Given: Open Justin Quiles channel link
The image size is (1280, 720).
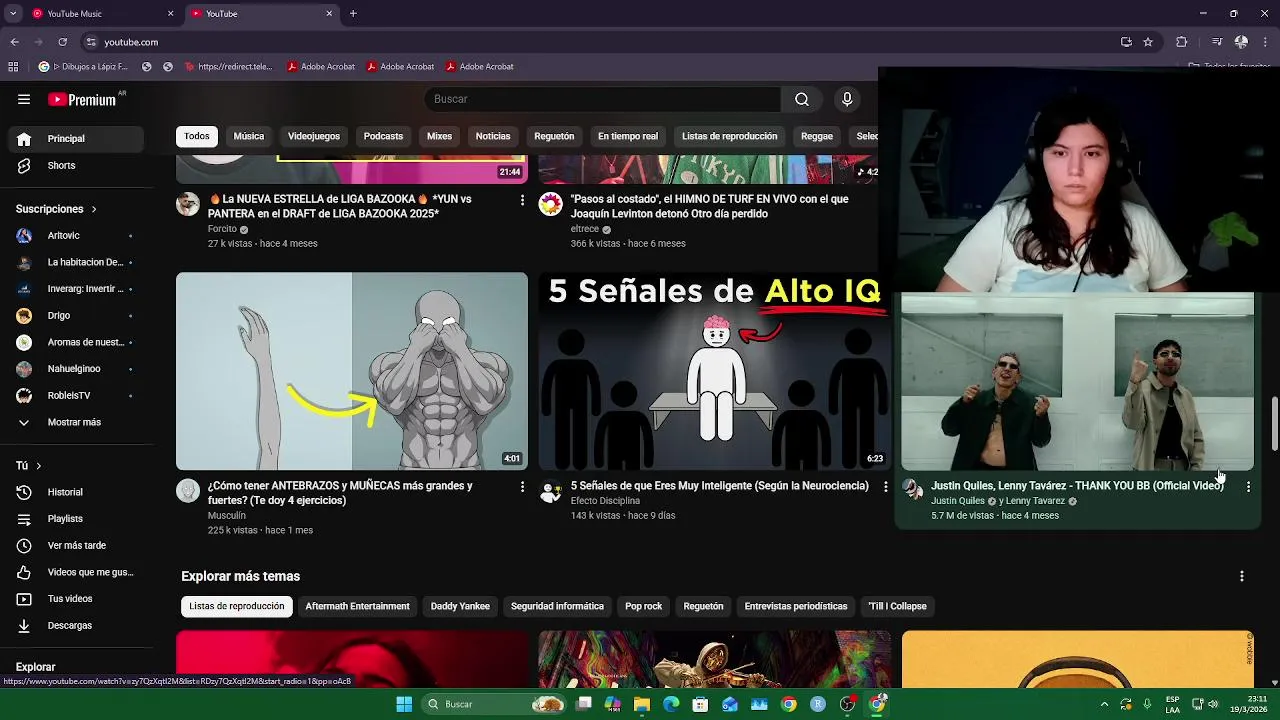Looking at the screenshot, I should [958, 501].
